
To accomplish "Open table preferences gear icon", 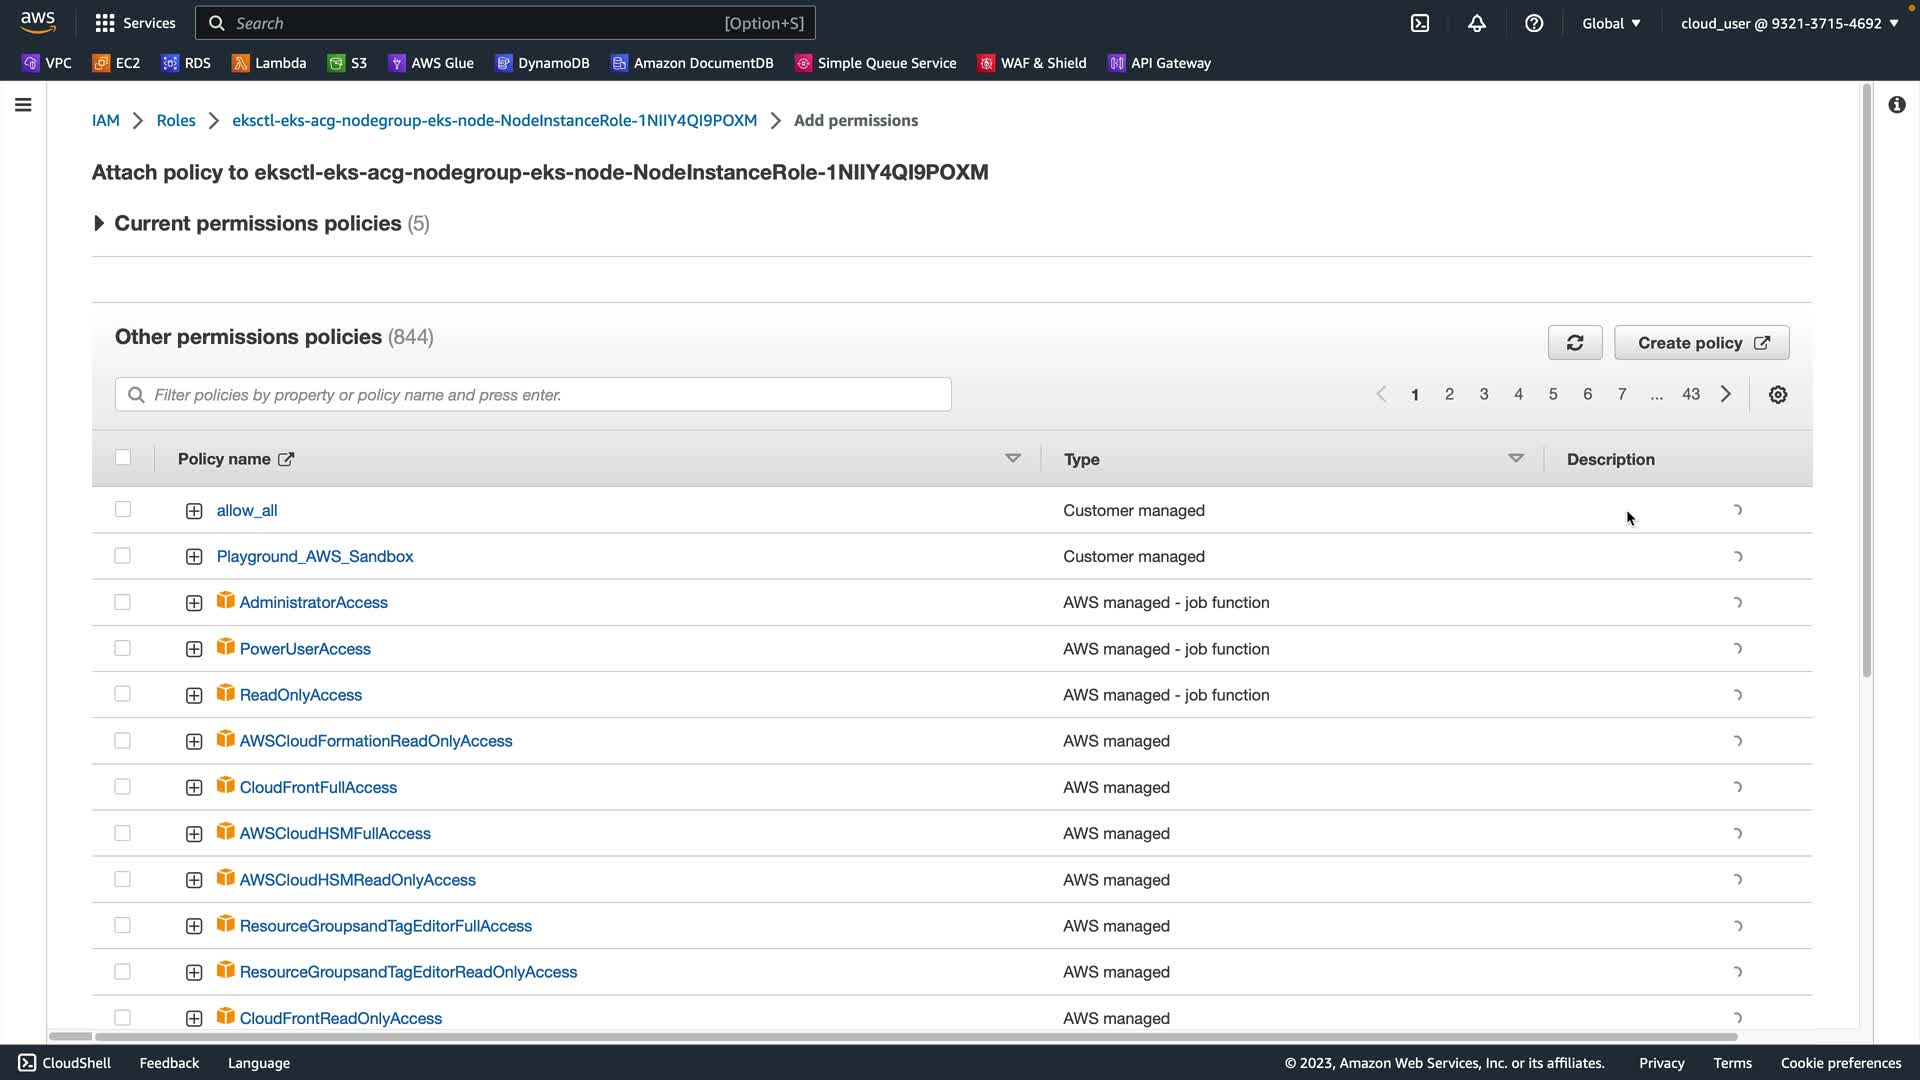I will 1778,395.
